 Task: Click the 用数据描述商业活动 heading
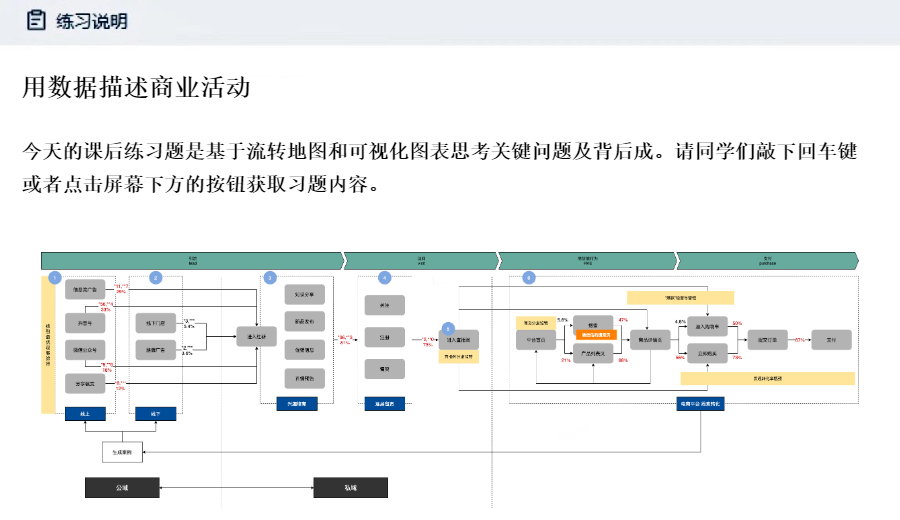pyautogui.click(x=136, y=88)
